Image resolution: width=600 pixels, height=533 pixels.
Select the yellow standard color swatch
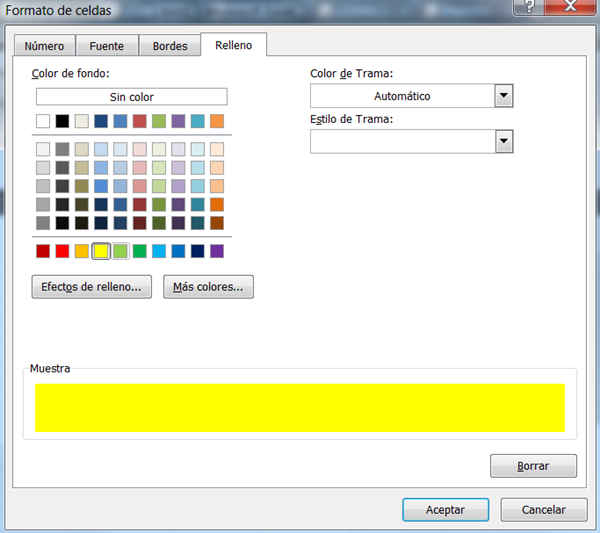click(x=101, y=251)
